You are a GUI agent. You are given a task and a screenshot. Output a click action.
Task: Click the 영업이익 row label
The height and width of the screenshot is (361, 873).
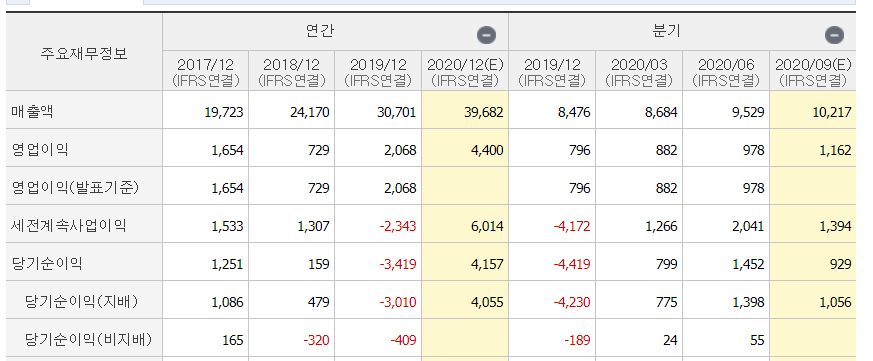coord(40,150)
